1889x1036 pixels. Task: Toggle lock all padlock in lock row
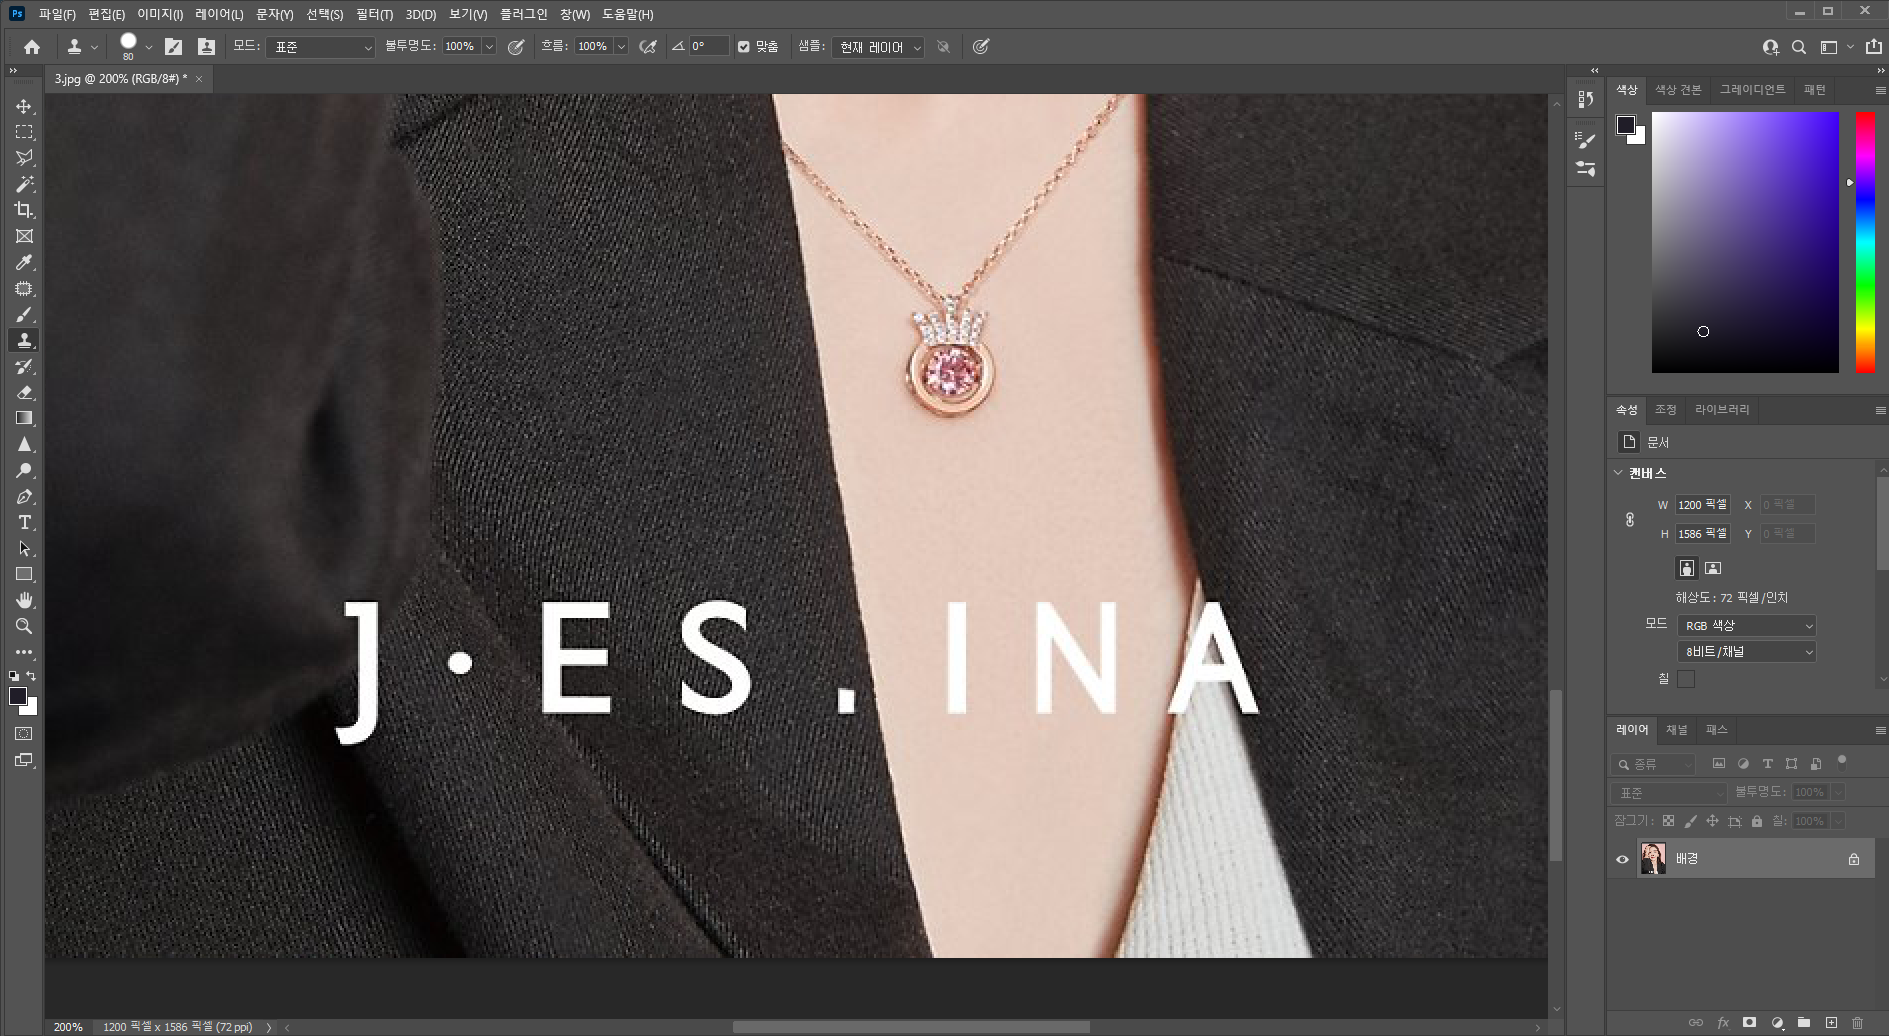click(x=1756, y=821)
